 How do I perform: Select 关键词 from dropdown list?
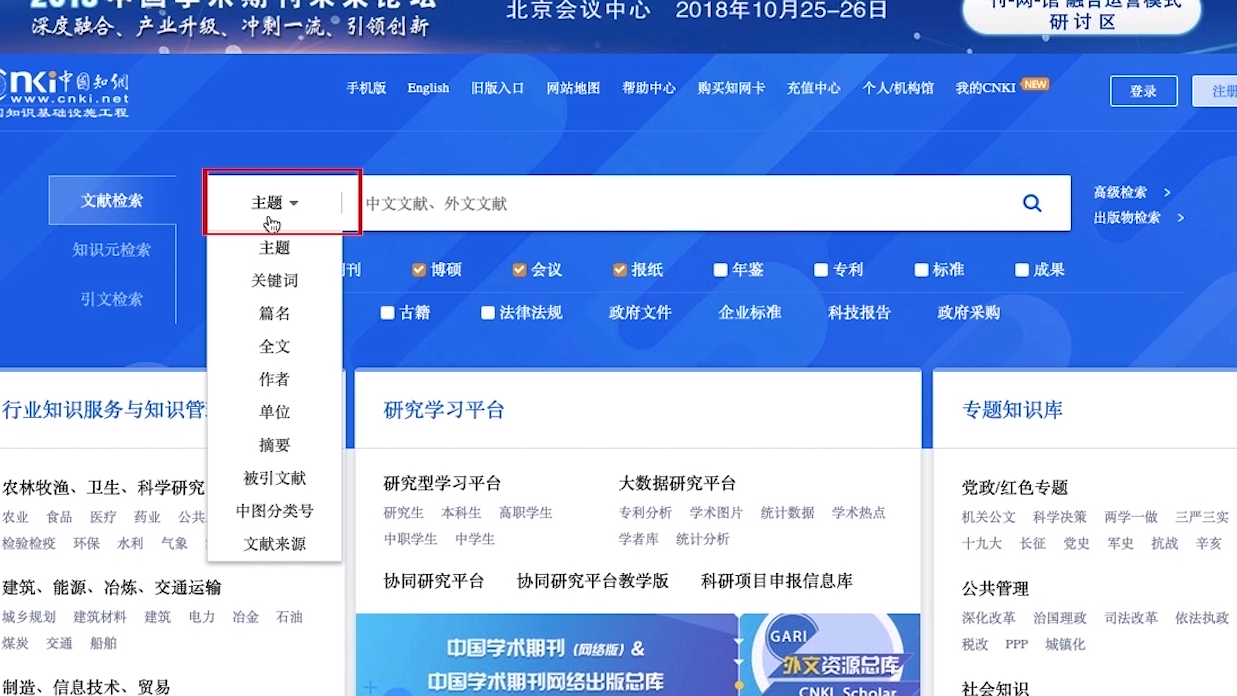click(275, 281)
